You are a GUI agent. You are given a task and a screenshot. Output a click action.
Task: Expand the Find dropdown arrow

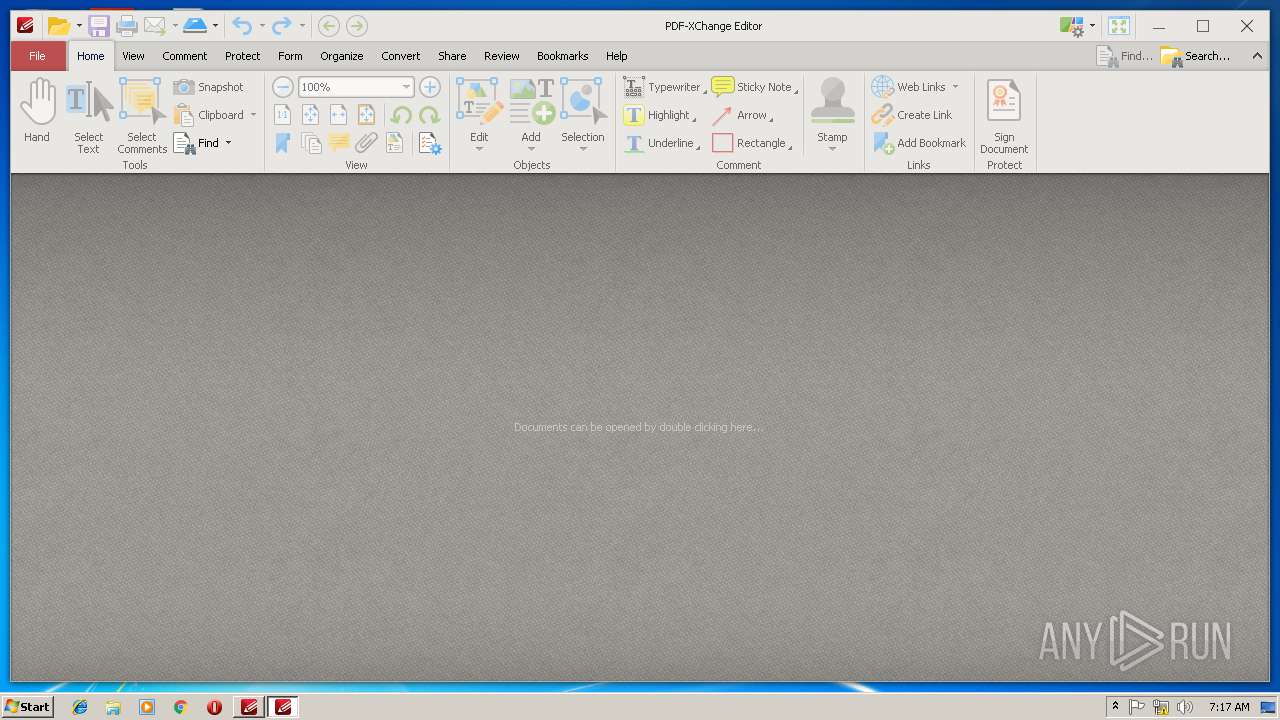228,143
